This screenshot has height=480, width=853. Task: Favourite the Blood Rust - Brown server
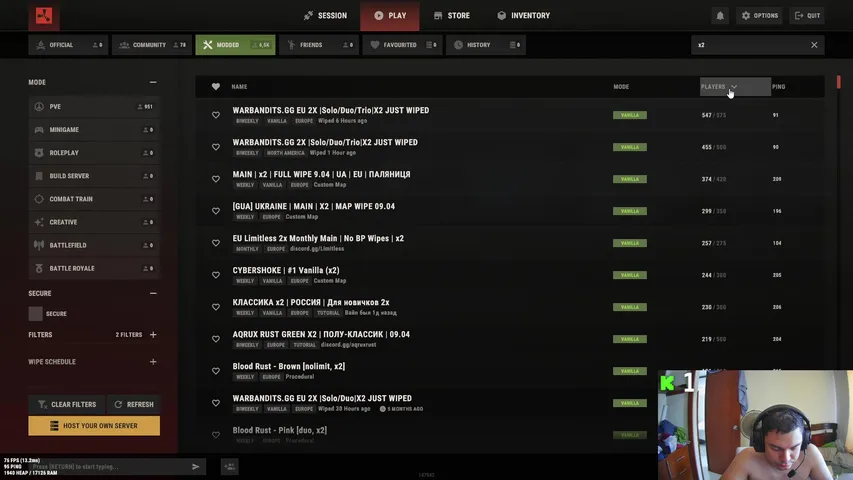[x=216, y=371]
